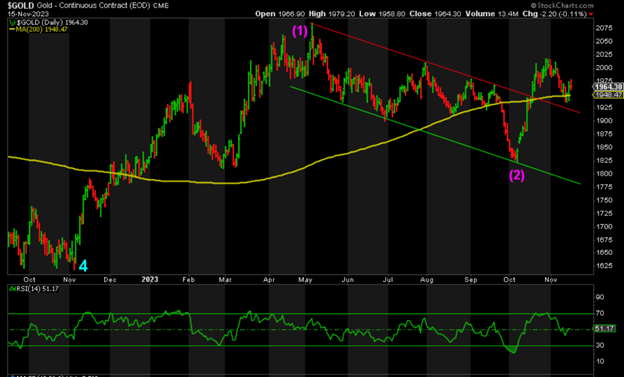The height and width of the screenshot is (377, 624).
Task: Click the 2025 price axis label
Action: [604, 55]
